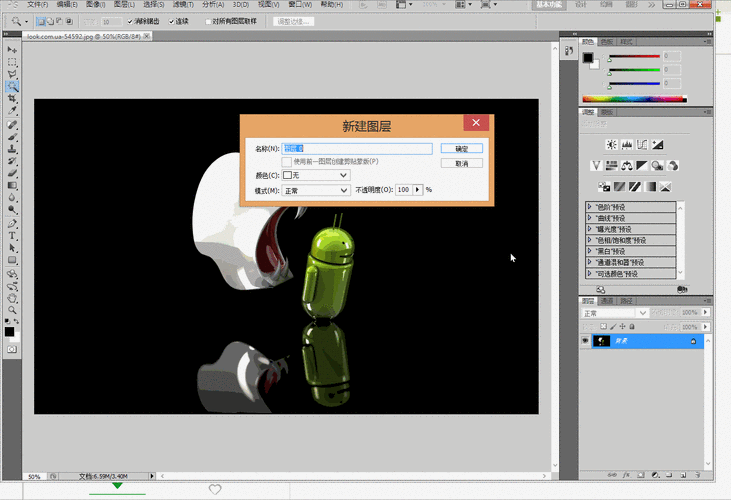Click the foreground color swatch in Color panel
This screenshot has height=500, width=731.
click(587, 58)
